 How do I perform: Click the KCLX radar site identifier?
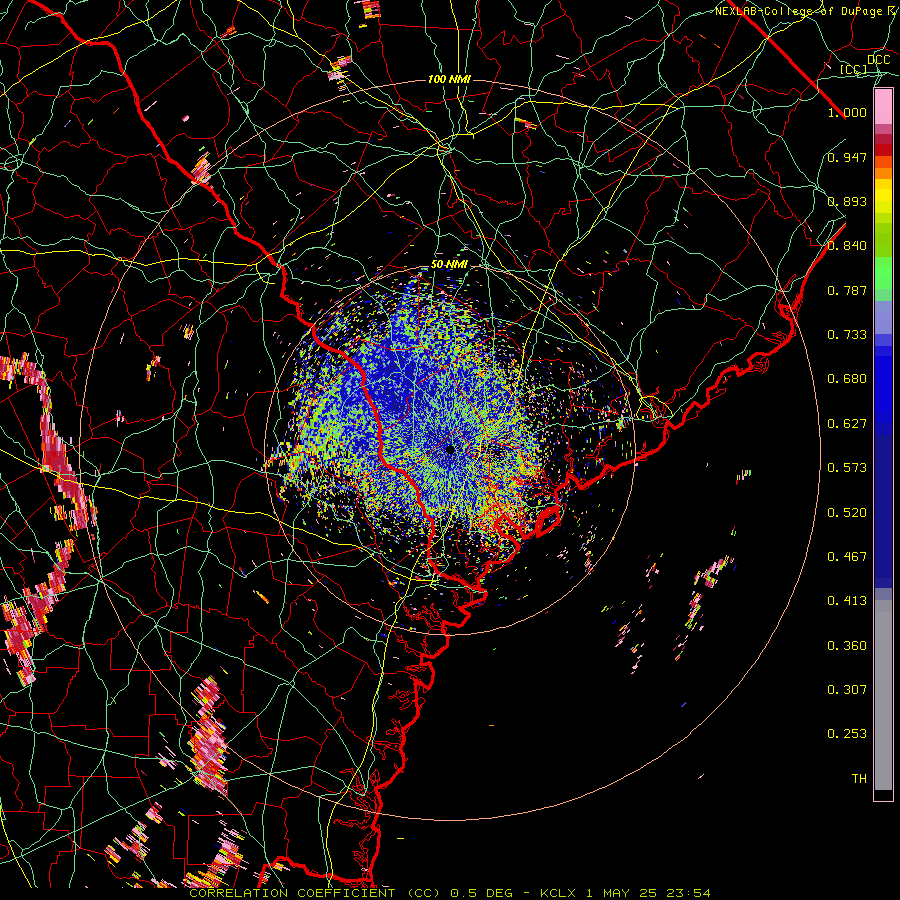coord(557,893)
